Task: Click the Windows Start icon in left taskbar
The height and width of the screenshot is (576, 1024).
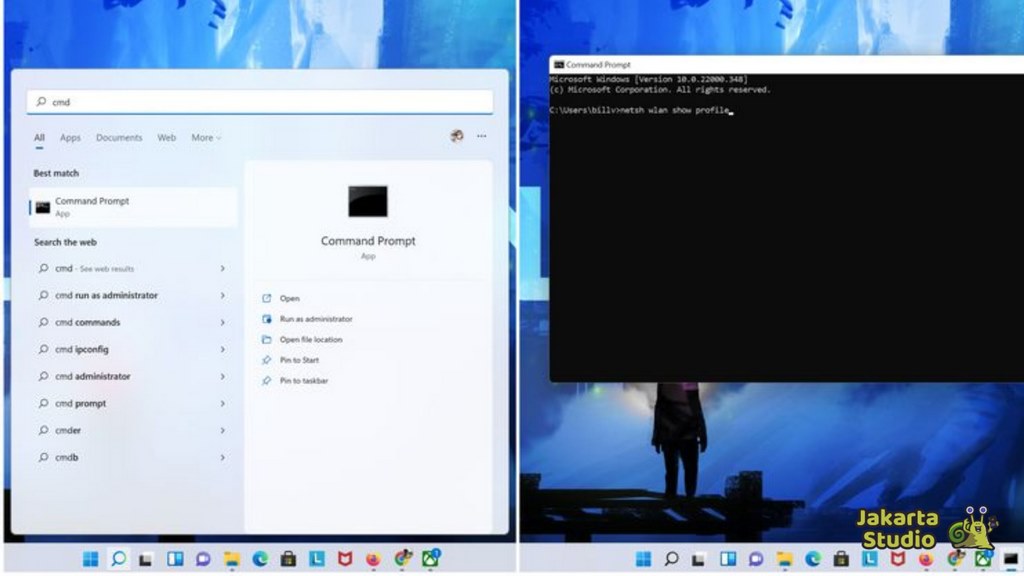Action: (91, 559)
